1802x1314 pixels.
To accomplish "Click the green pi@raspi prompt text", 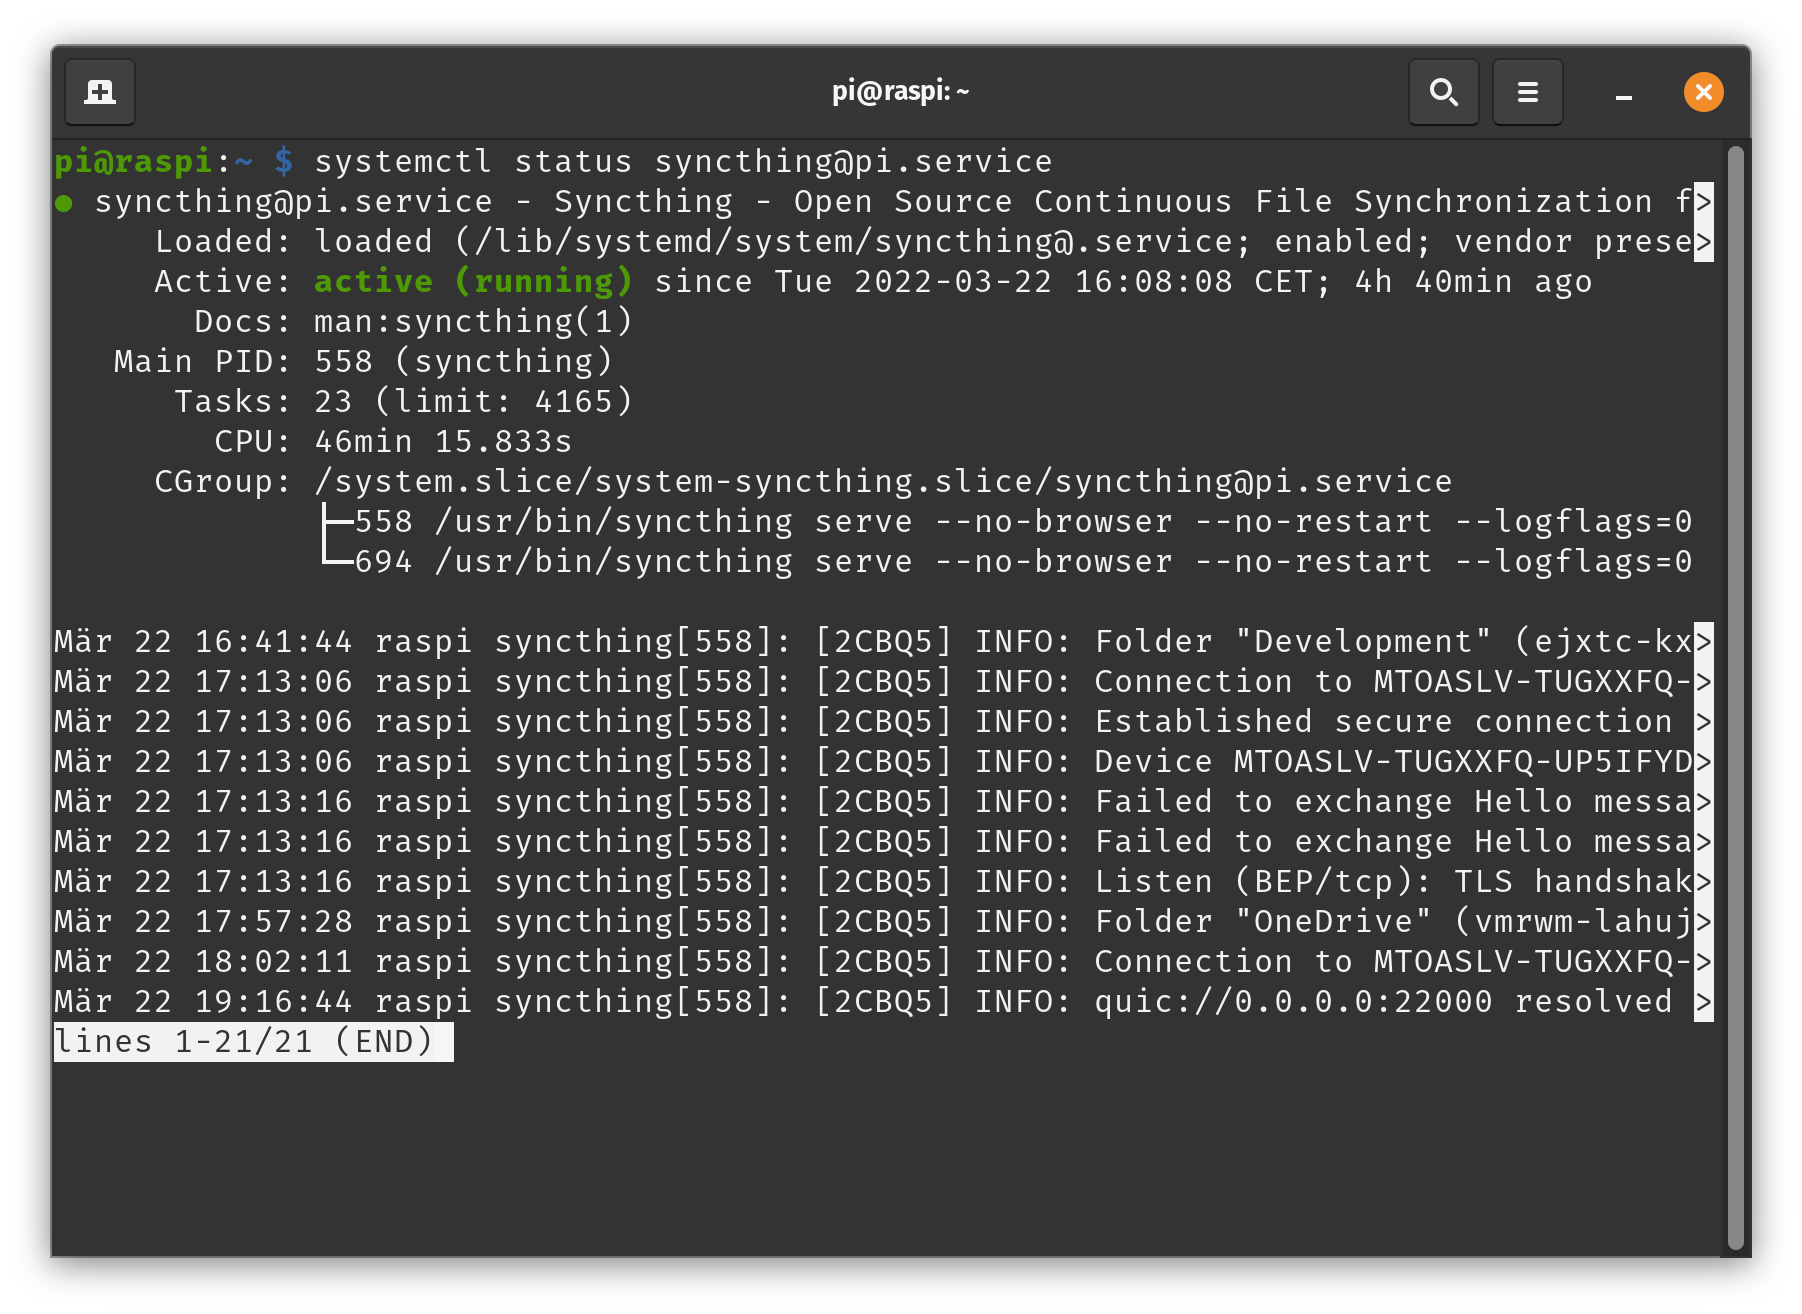I will tap(133, 161).
